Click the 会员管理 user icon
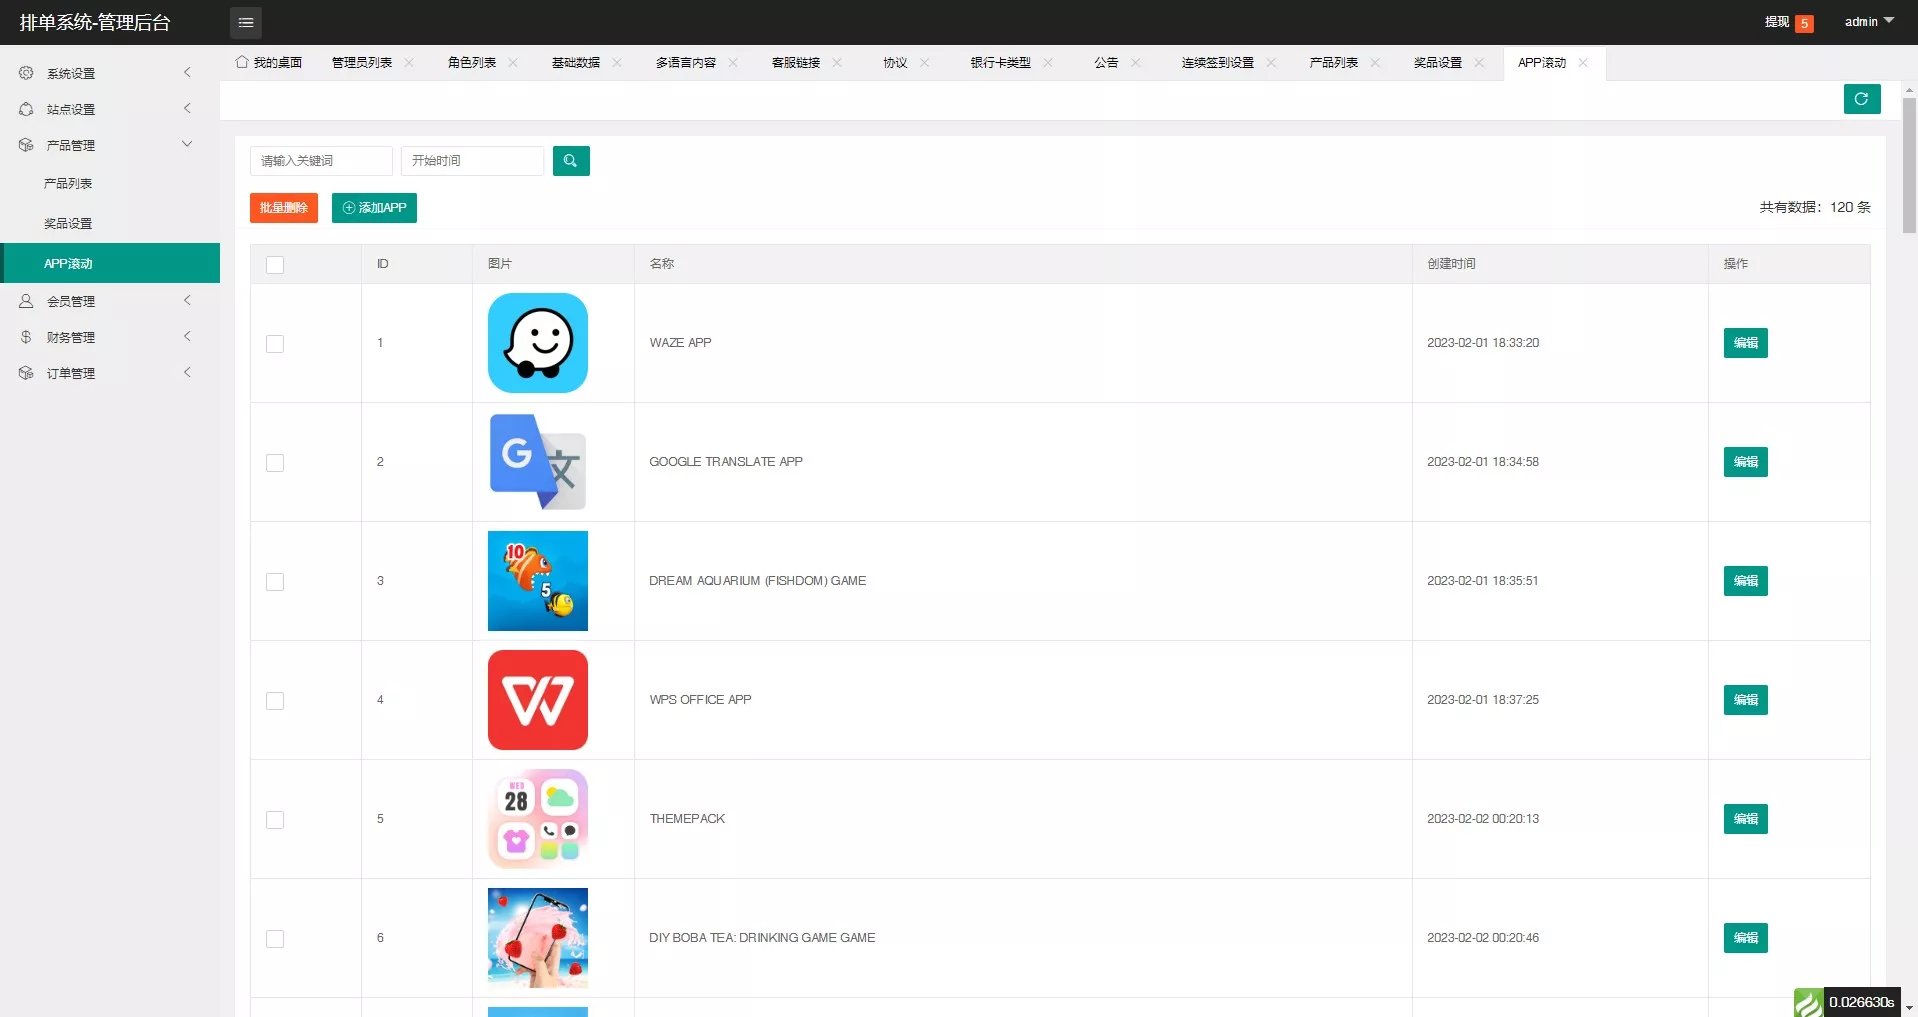 (x=26, y=301)
